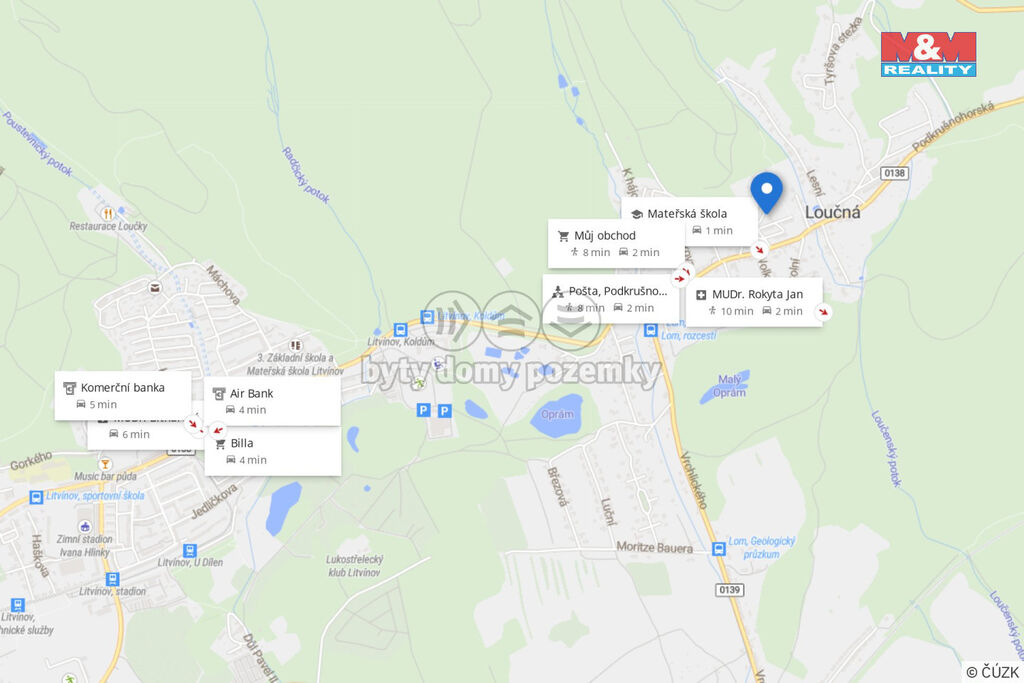The image size is (1024, 683).
Task: Open the Můj obchod info card
Action: click(616, 244)
